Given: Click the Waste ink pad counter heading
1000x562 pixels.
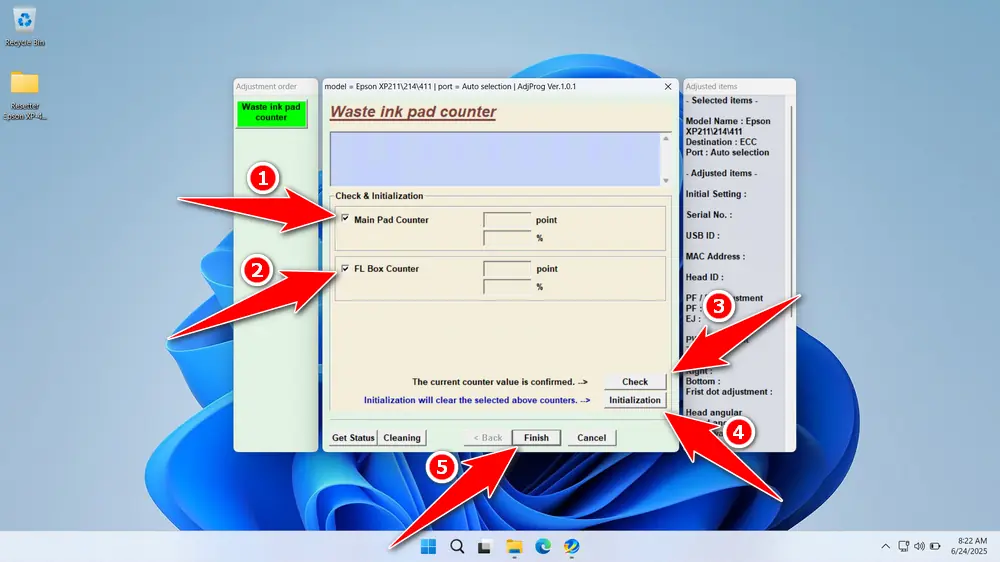Looking at the screenshot, I should coord(413,112).
